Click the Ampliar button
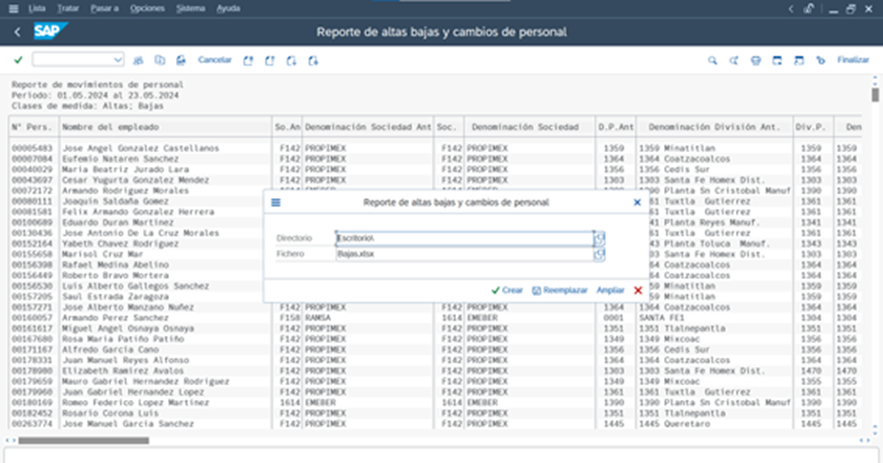Screen dimensions: 883x463 pos(610,290)
